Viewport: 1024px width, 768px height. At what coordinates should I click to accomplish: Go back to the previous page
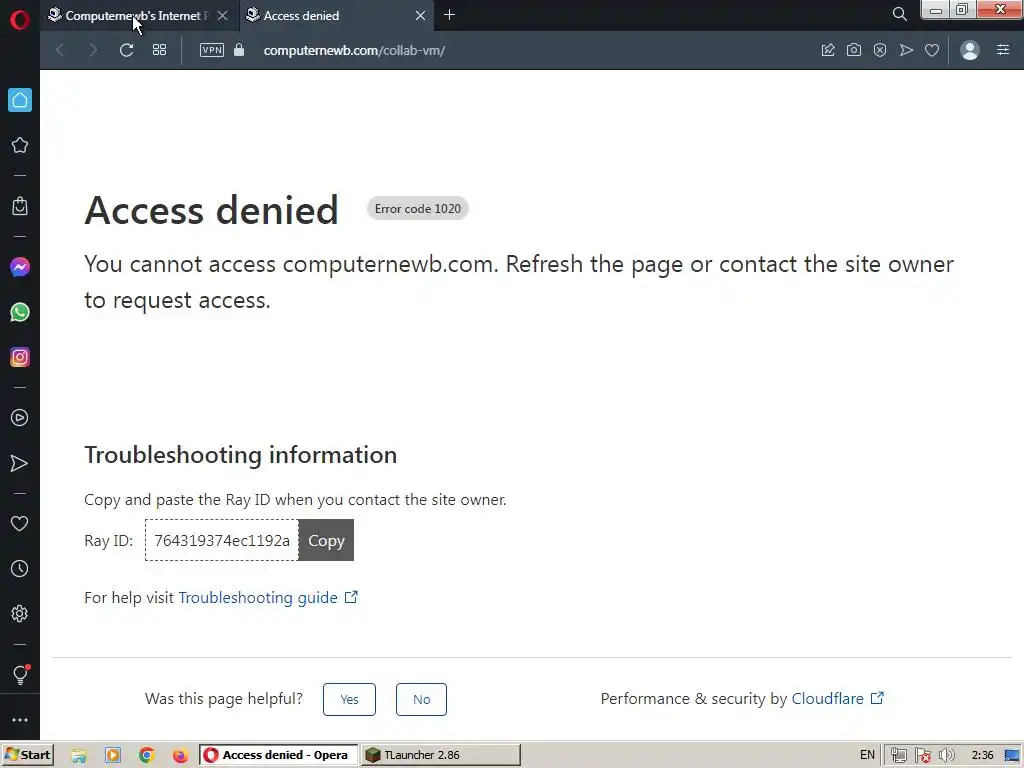60,50
